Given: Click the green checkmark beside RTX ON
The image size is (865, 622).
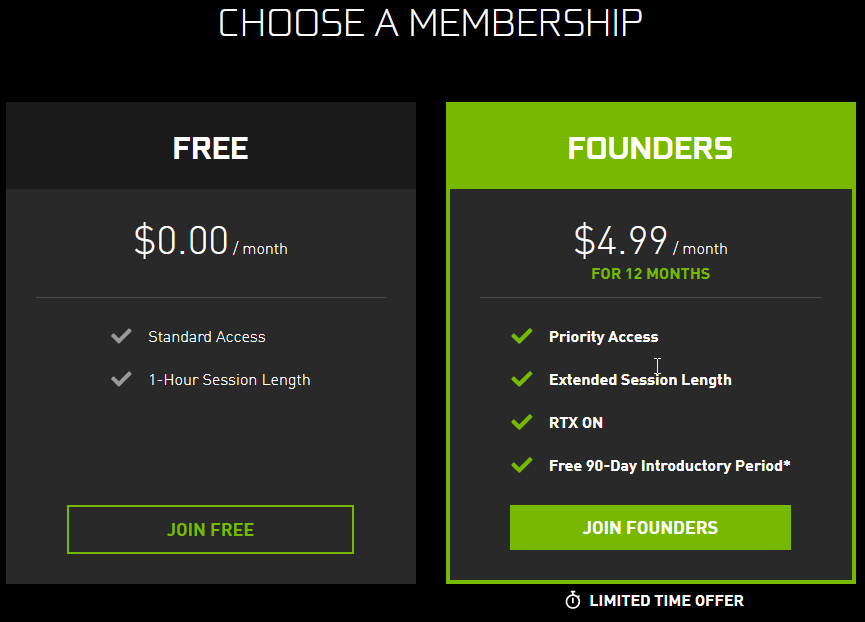Looking at the screenshot, I should click(x=521, y=423).
